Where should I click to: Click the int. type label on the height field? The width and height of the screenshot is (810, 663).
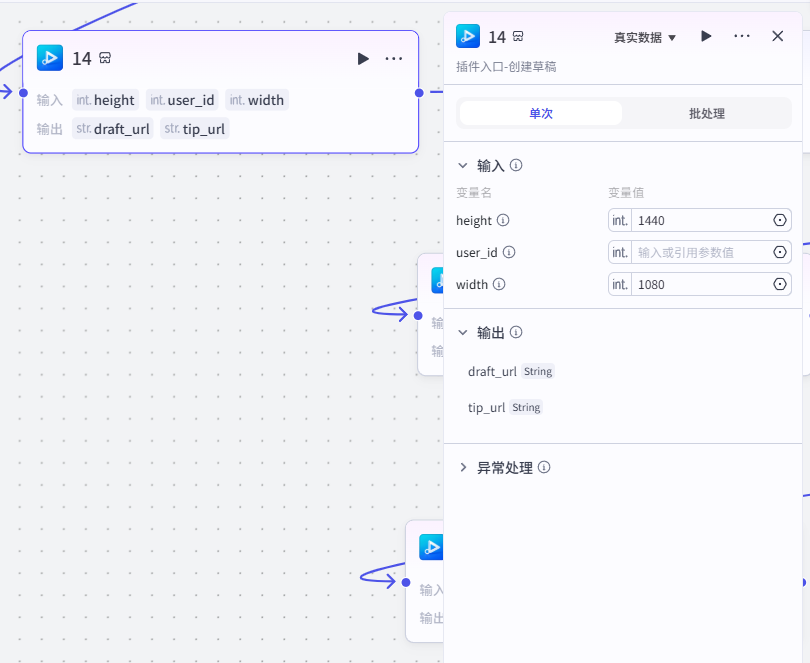tap(620, 221)
